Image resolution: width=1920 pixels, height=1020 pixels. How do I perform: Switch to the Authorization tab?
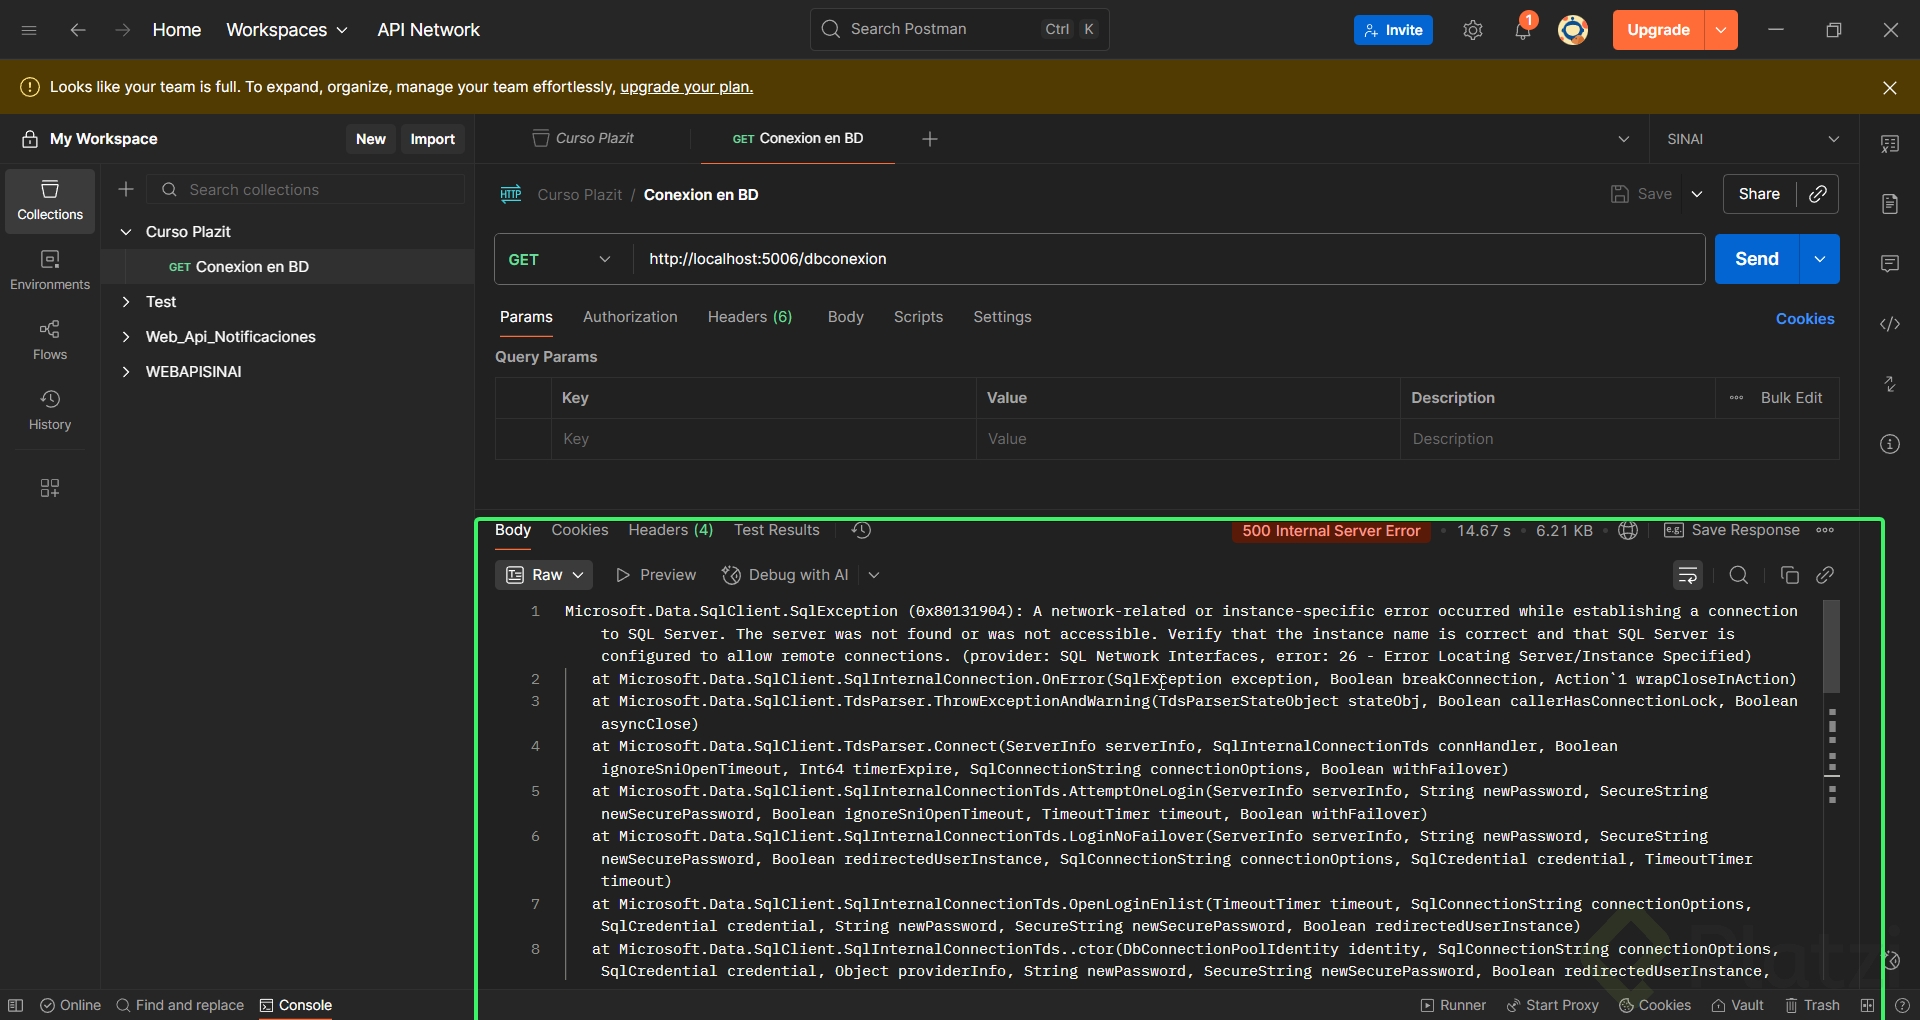(x=630, y=317)
